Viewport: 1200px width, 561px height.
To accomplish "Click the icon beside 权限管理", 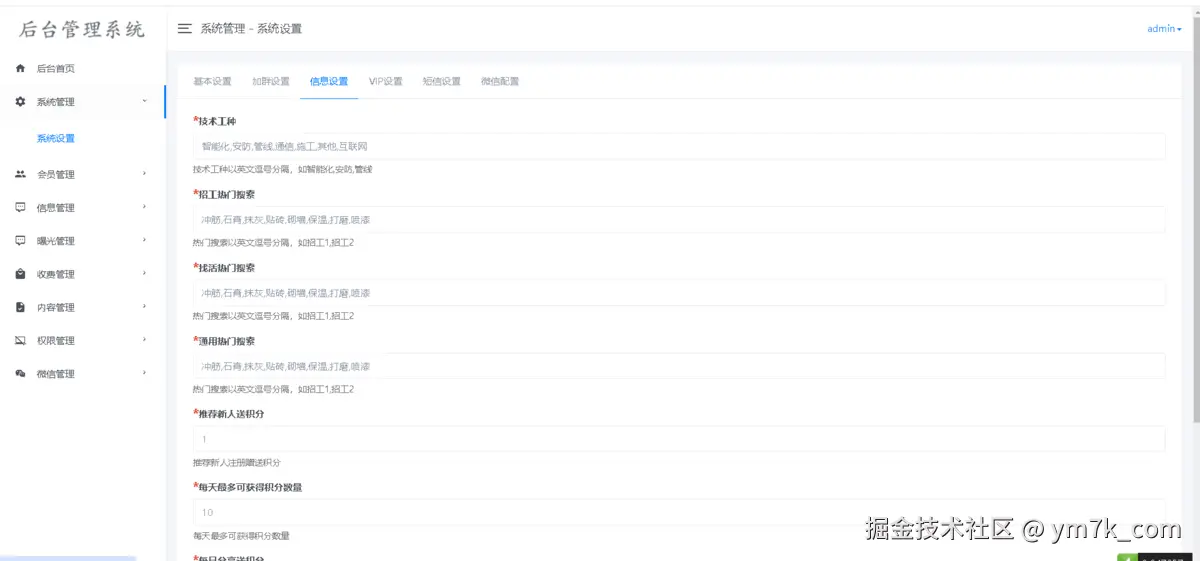I will [20, 341].
